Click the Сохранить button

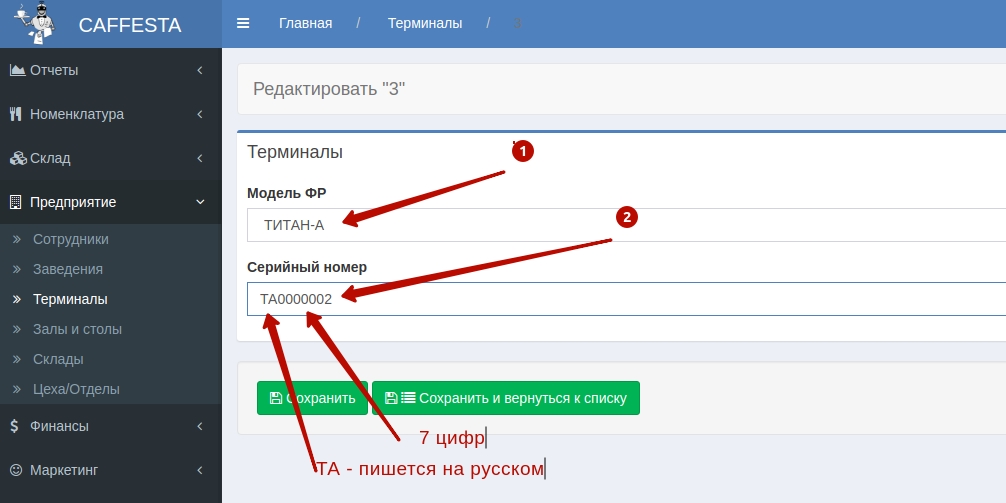pyautogui.click(x=312, y=398)
